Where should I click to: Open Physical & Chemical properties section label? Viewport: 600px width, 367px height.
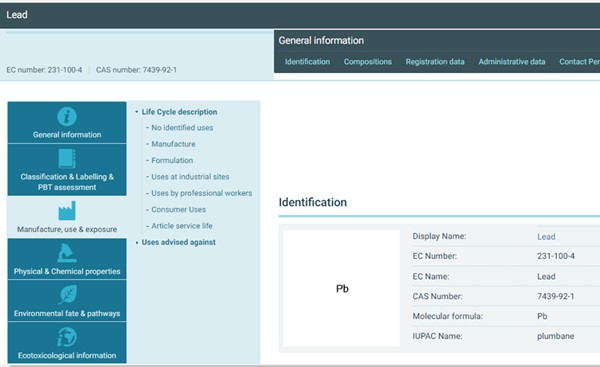point(67,271)
